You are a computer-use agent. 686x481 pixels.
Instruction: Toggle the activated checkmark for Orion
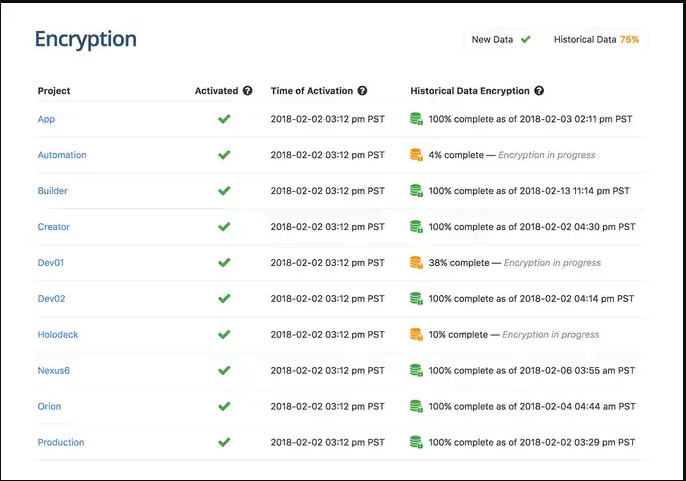click(x=224, y=407)
